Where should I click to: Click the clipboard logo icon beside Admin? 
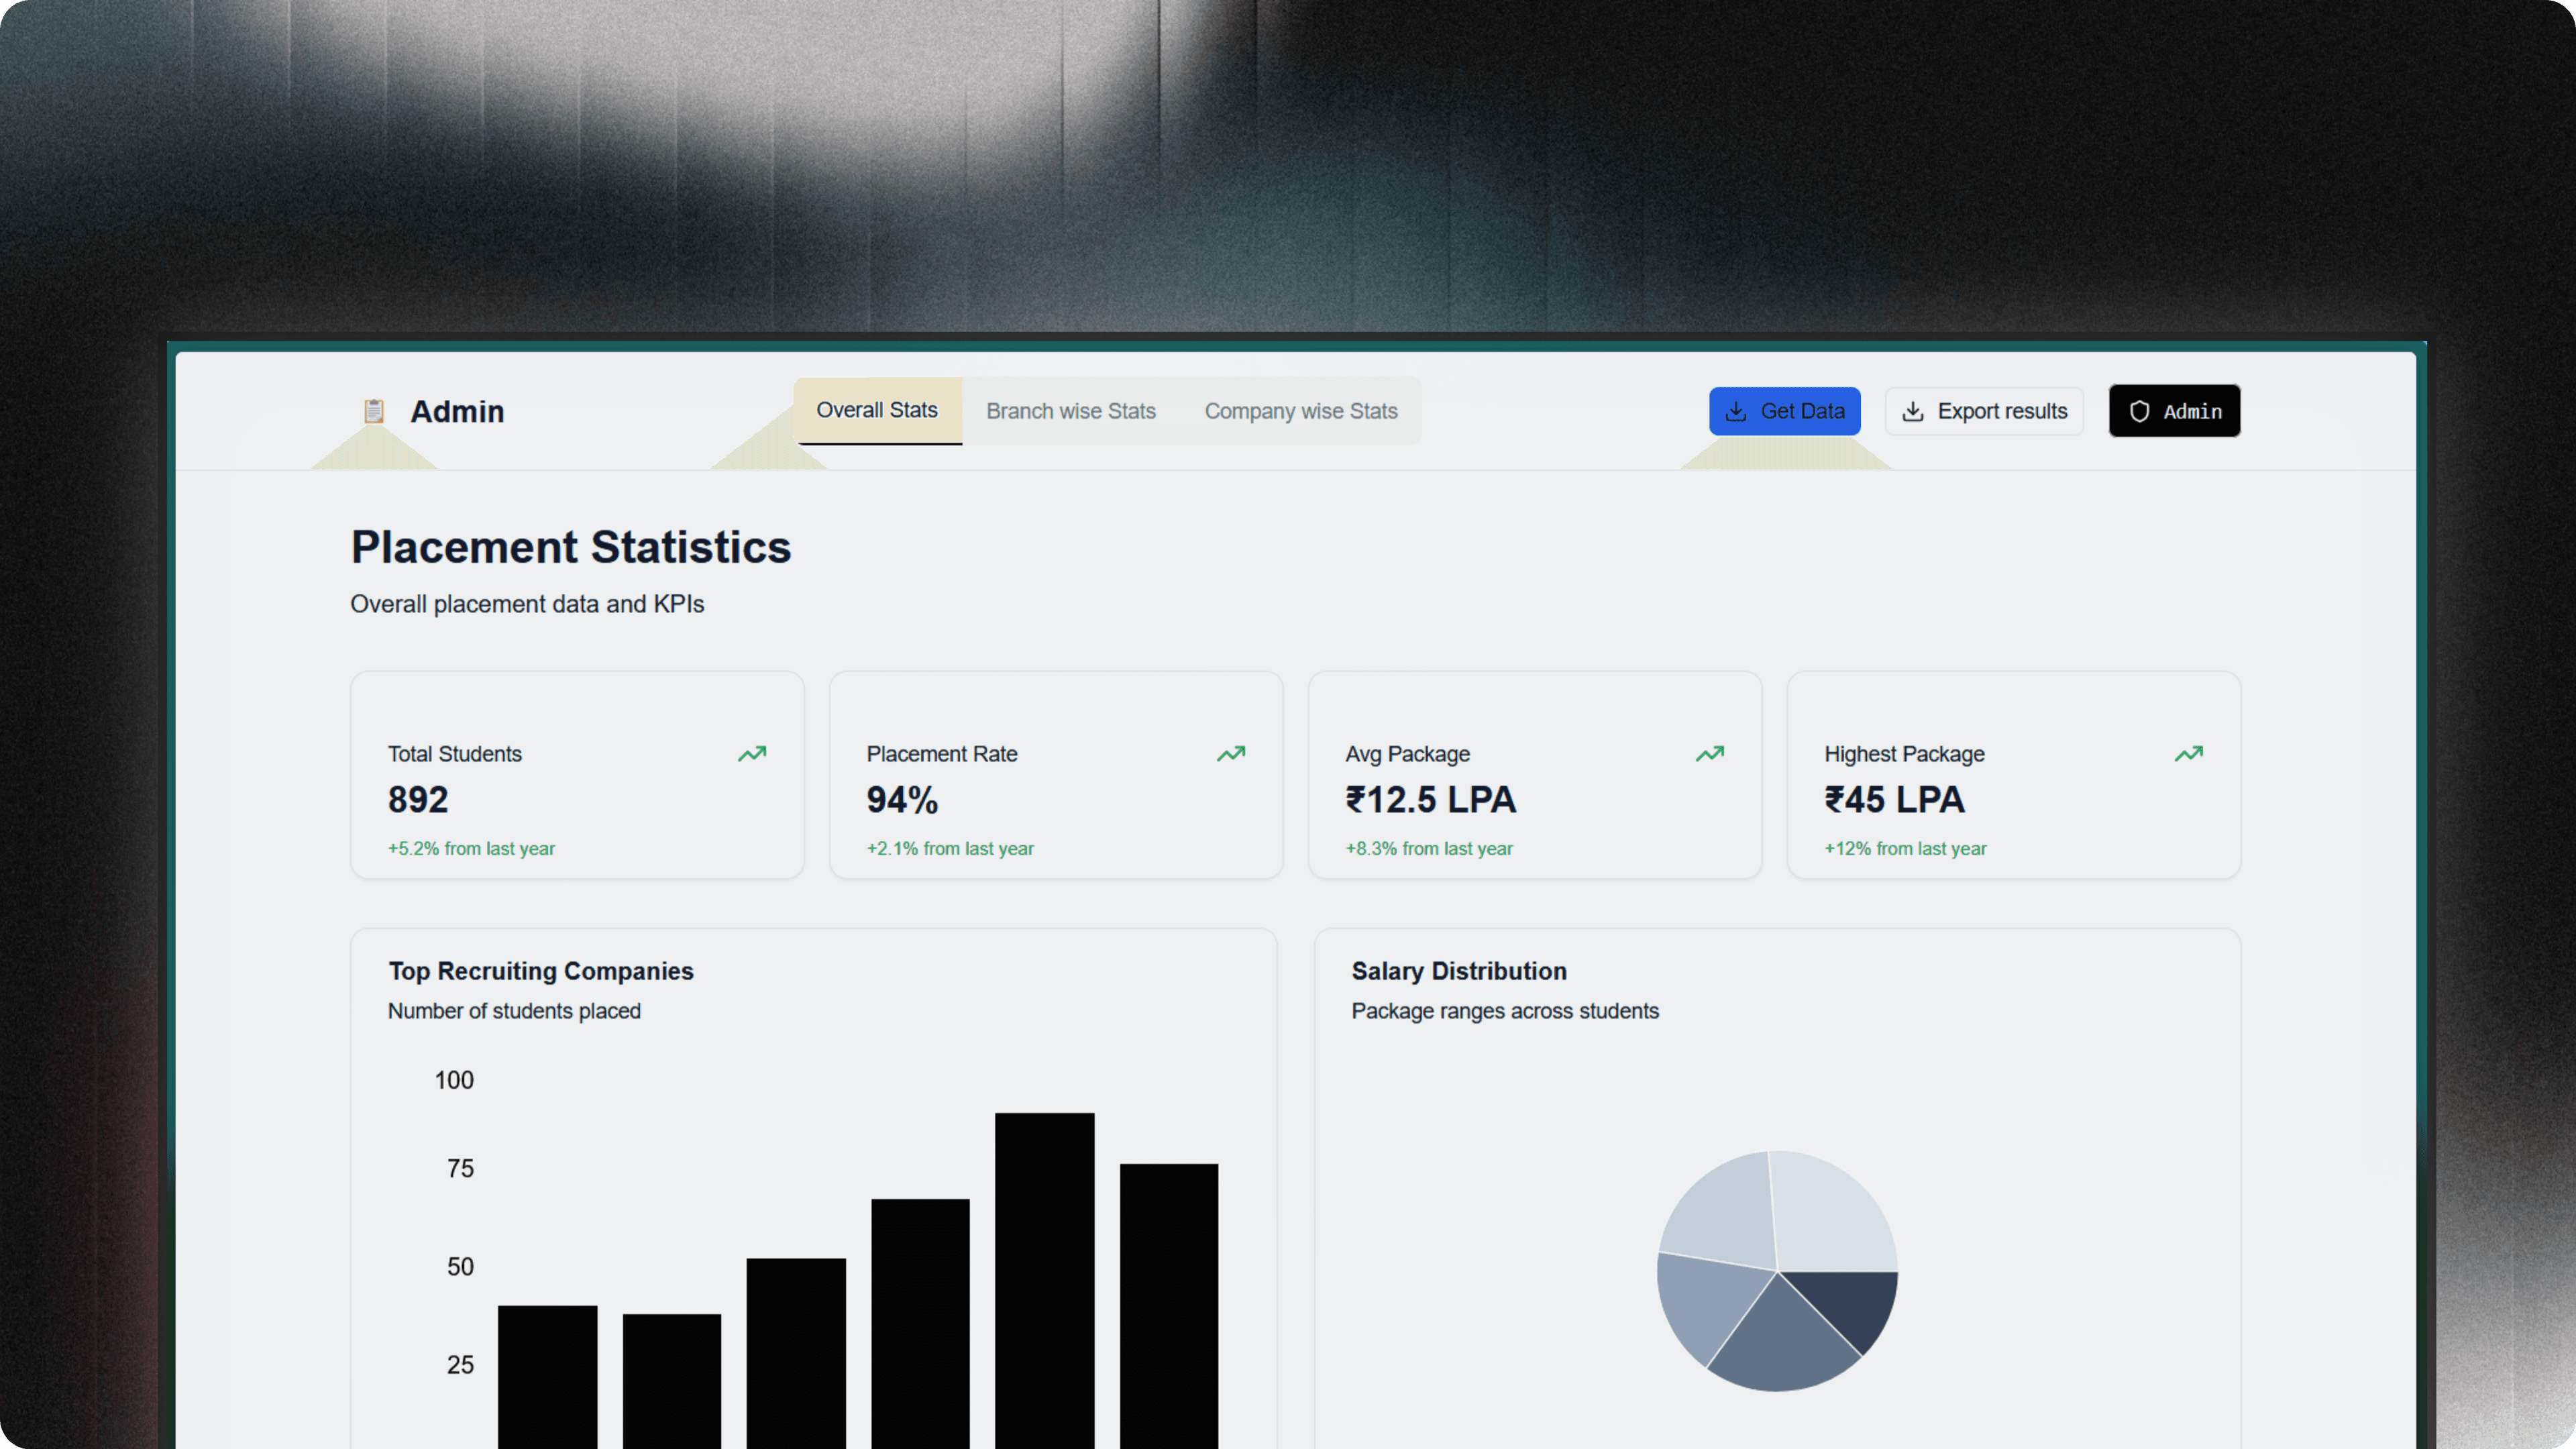tap(374, 411)
